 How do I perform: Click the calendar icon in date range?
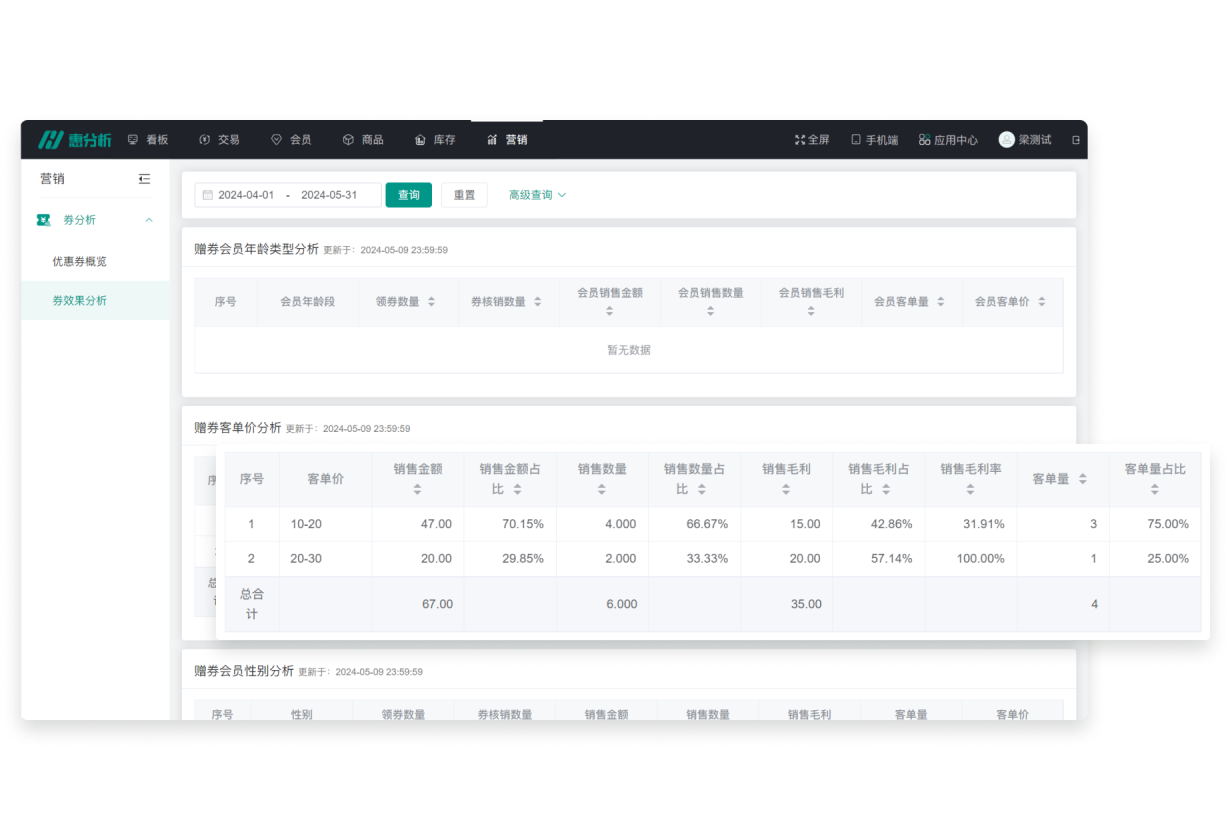click(208, 195)
